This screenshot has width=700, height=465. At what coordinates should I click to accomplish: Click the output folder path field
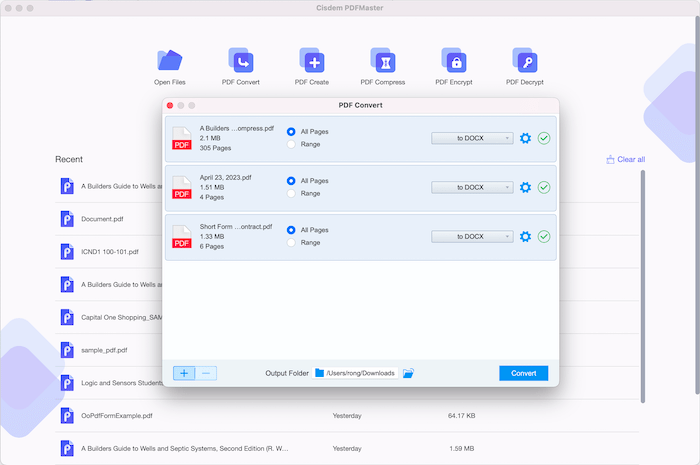coord(355,373)
